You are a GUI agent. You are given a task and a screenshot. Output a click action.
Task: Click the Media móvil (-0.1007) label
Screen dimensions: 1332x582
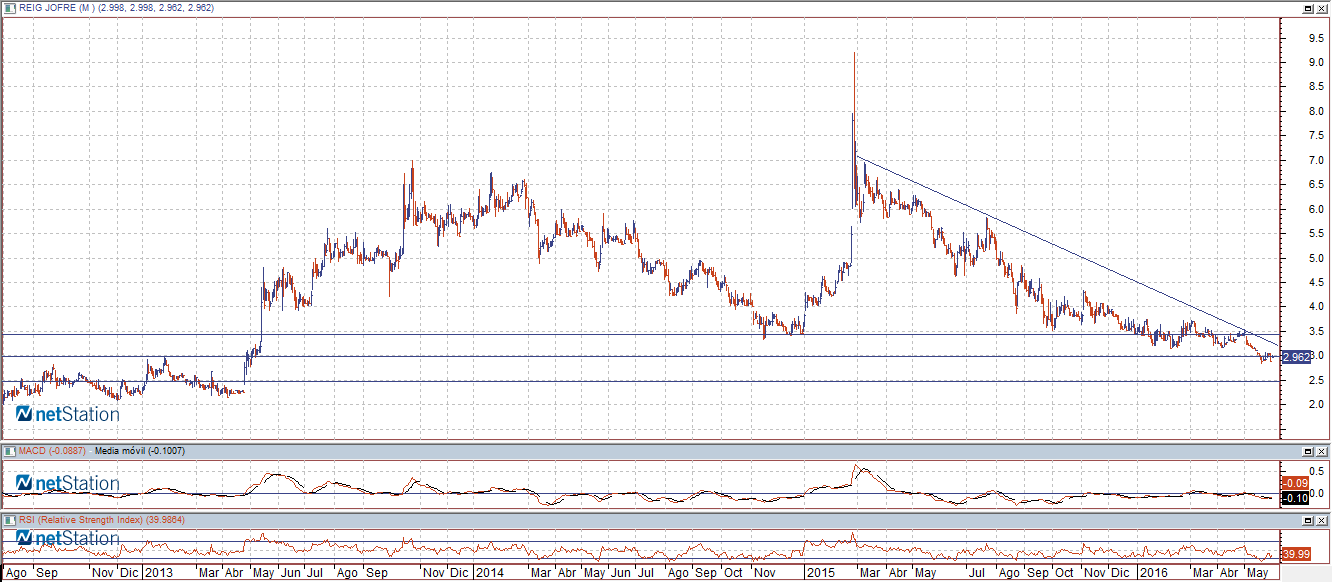(x=139, y=451)
